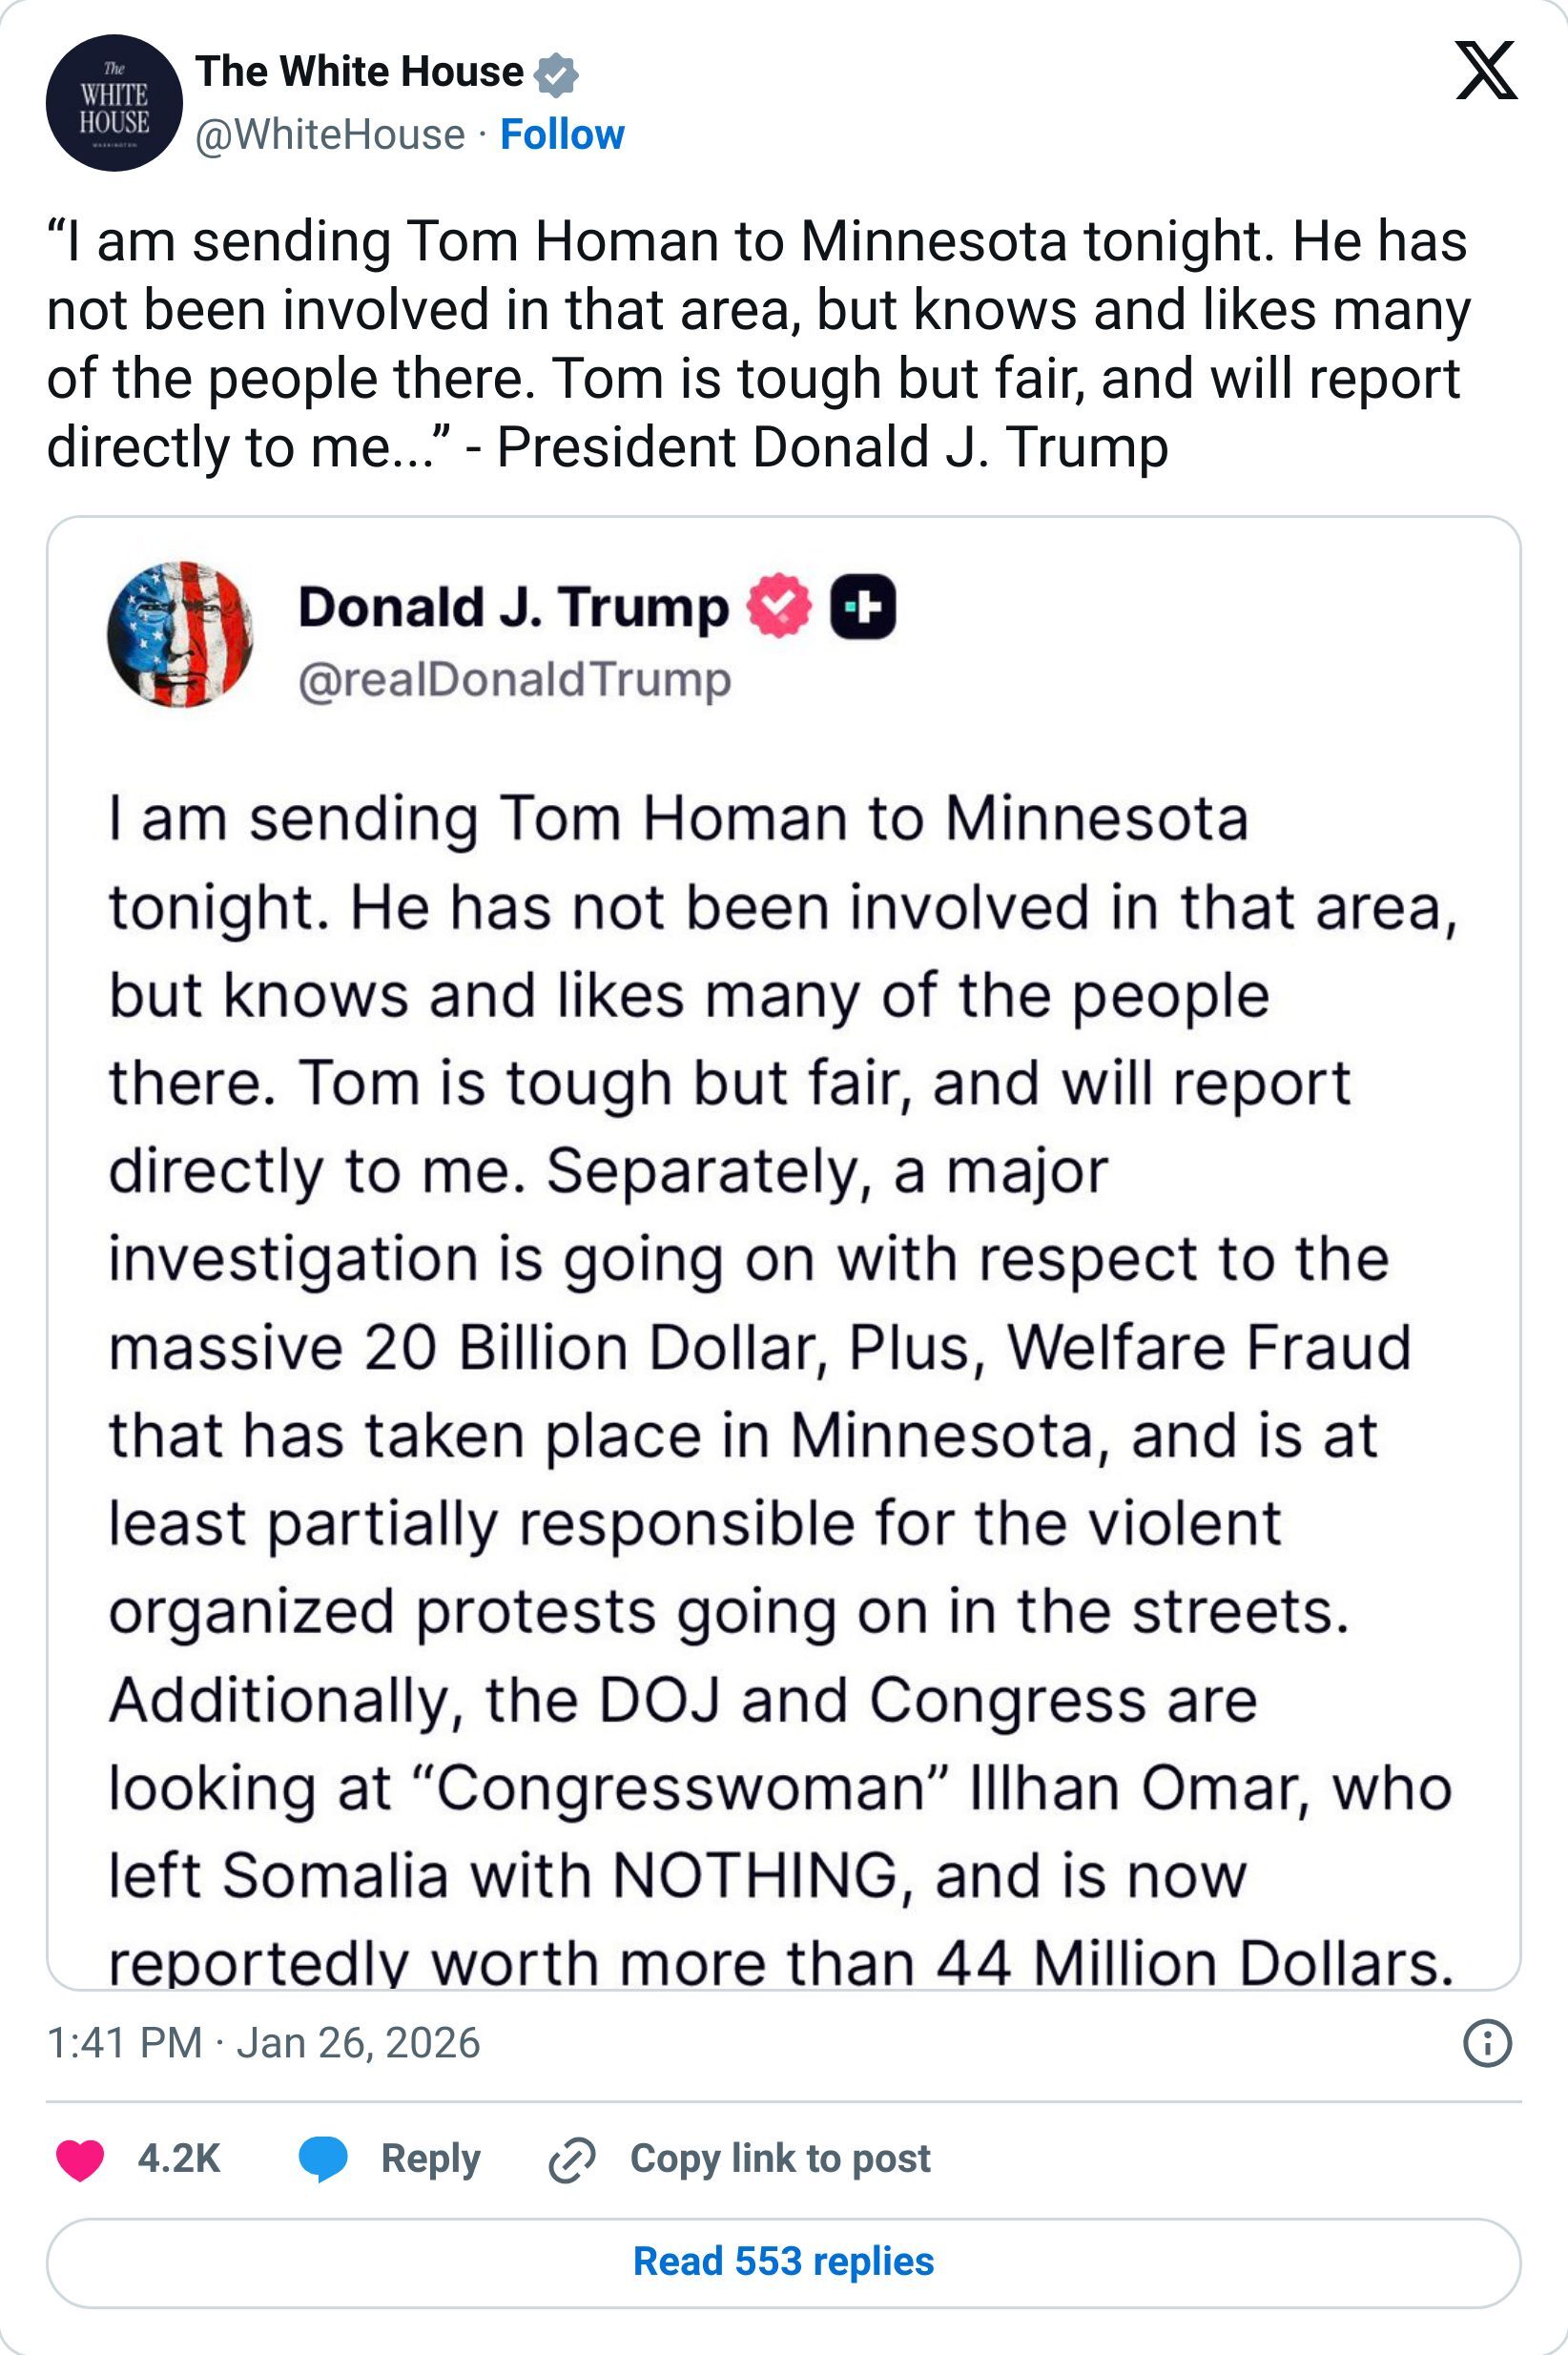Click the White House verified badge
The width and height of the screenshot is (1568, 2355).
coord(555,75)
